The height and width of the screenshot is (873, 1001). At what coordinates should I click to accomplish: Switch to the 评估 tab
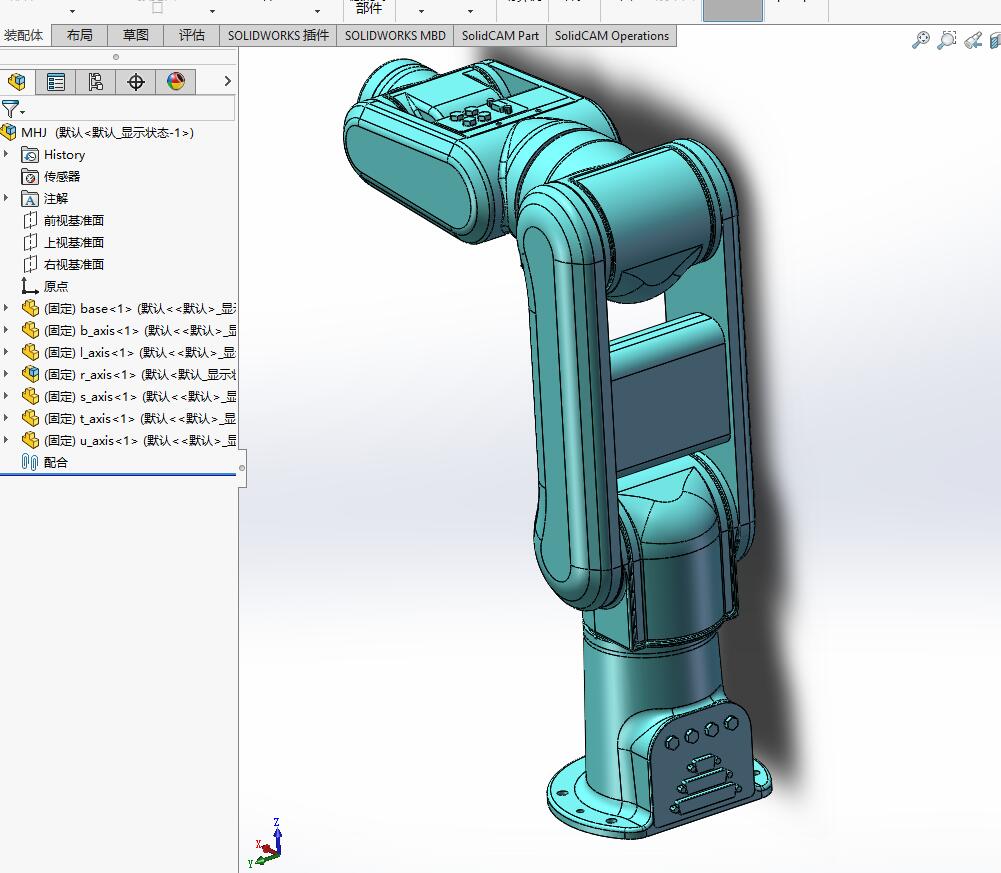192,36
